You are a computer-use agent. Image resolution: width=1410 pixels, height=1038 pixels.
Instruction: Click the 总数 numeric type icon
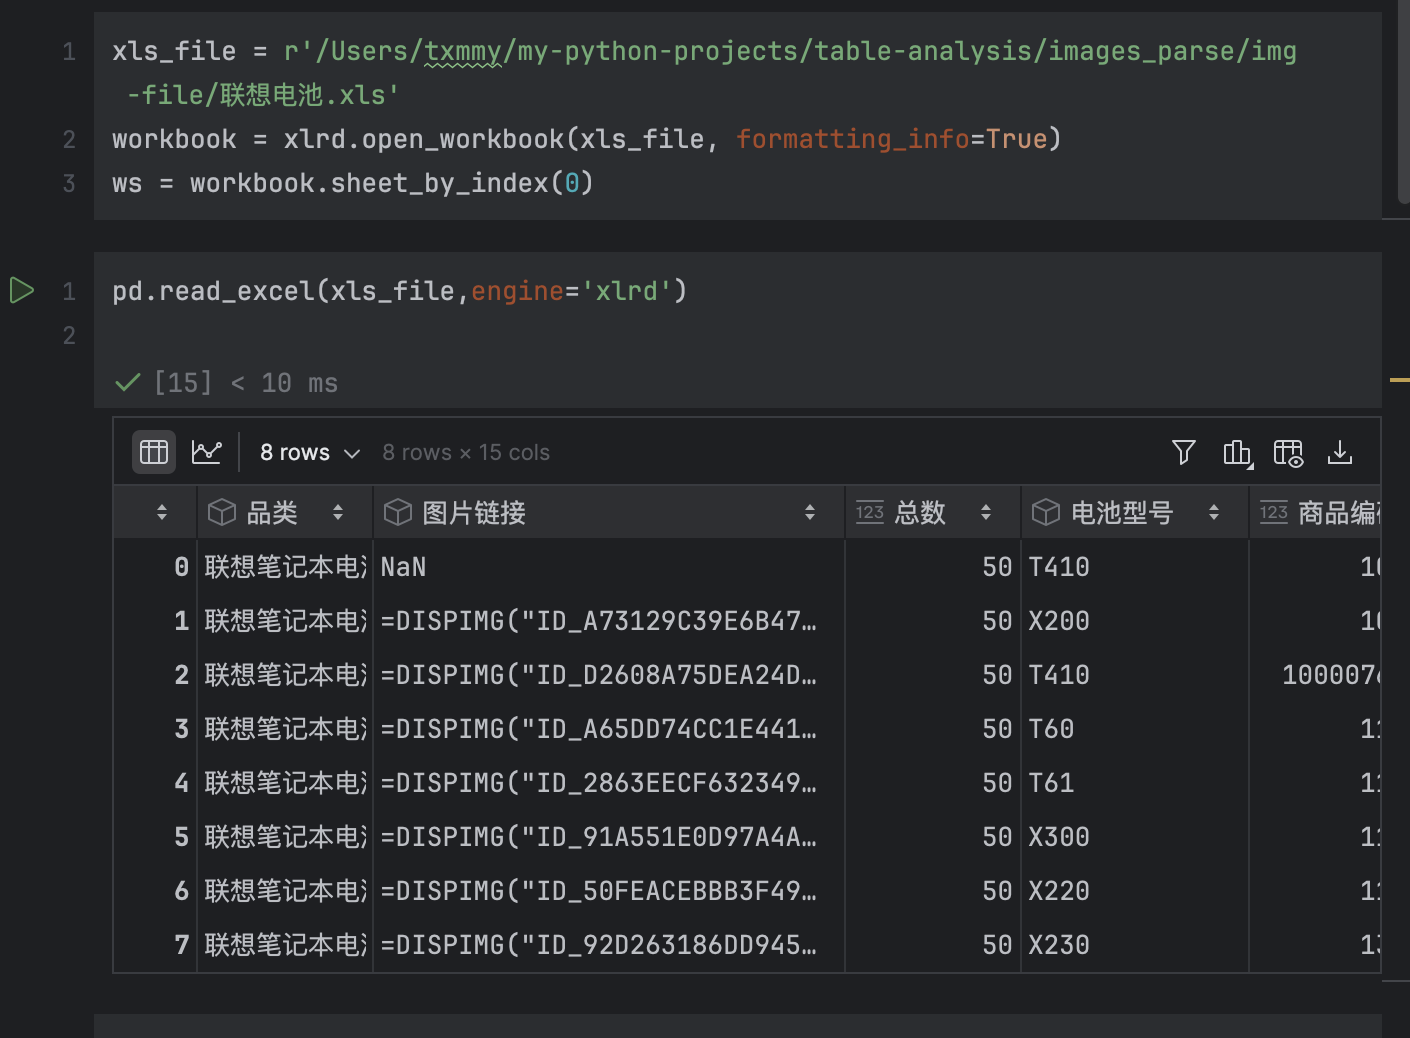coord(870,512)
